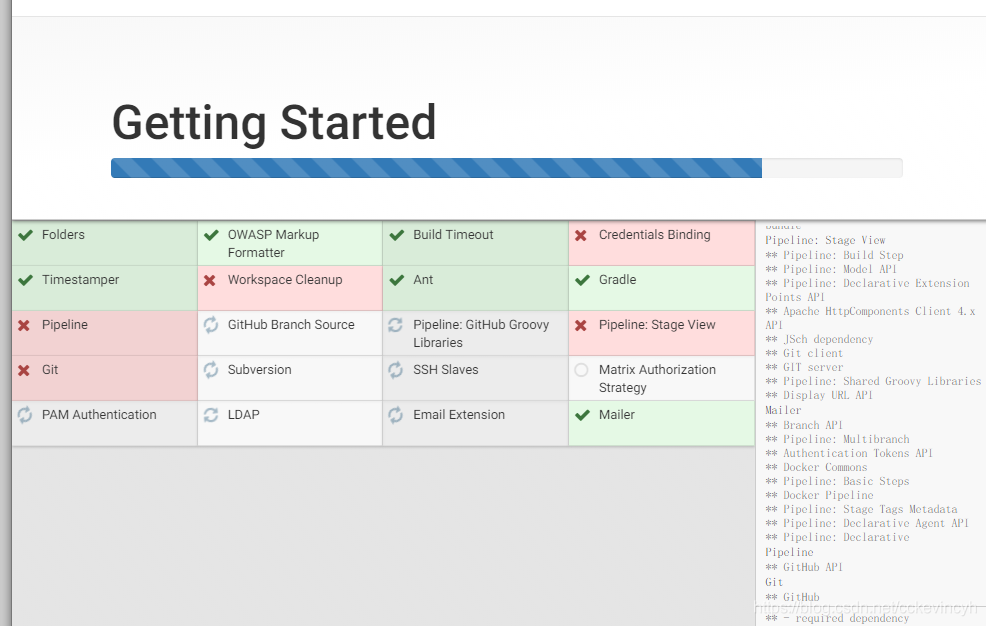Select the Pipeline plugin label in the grid
The height and width of the screenshot is (626, 986).
65,326
